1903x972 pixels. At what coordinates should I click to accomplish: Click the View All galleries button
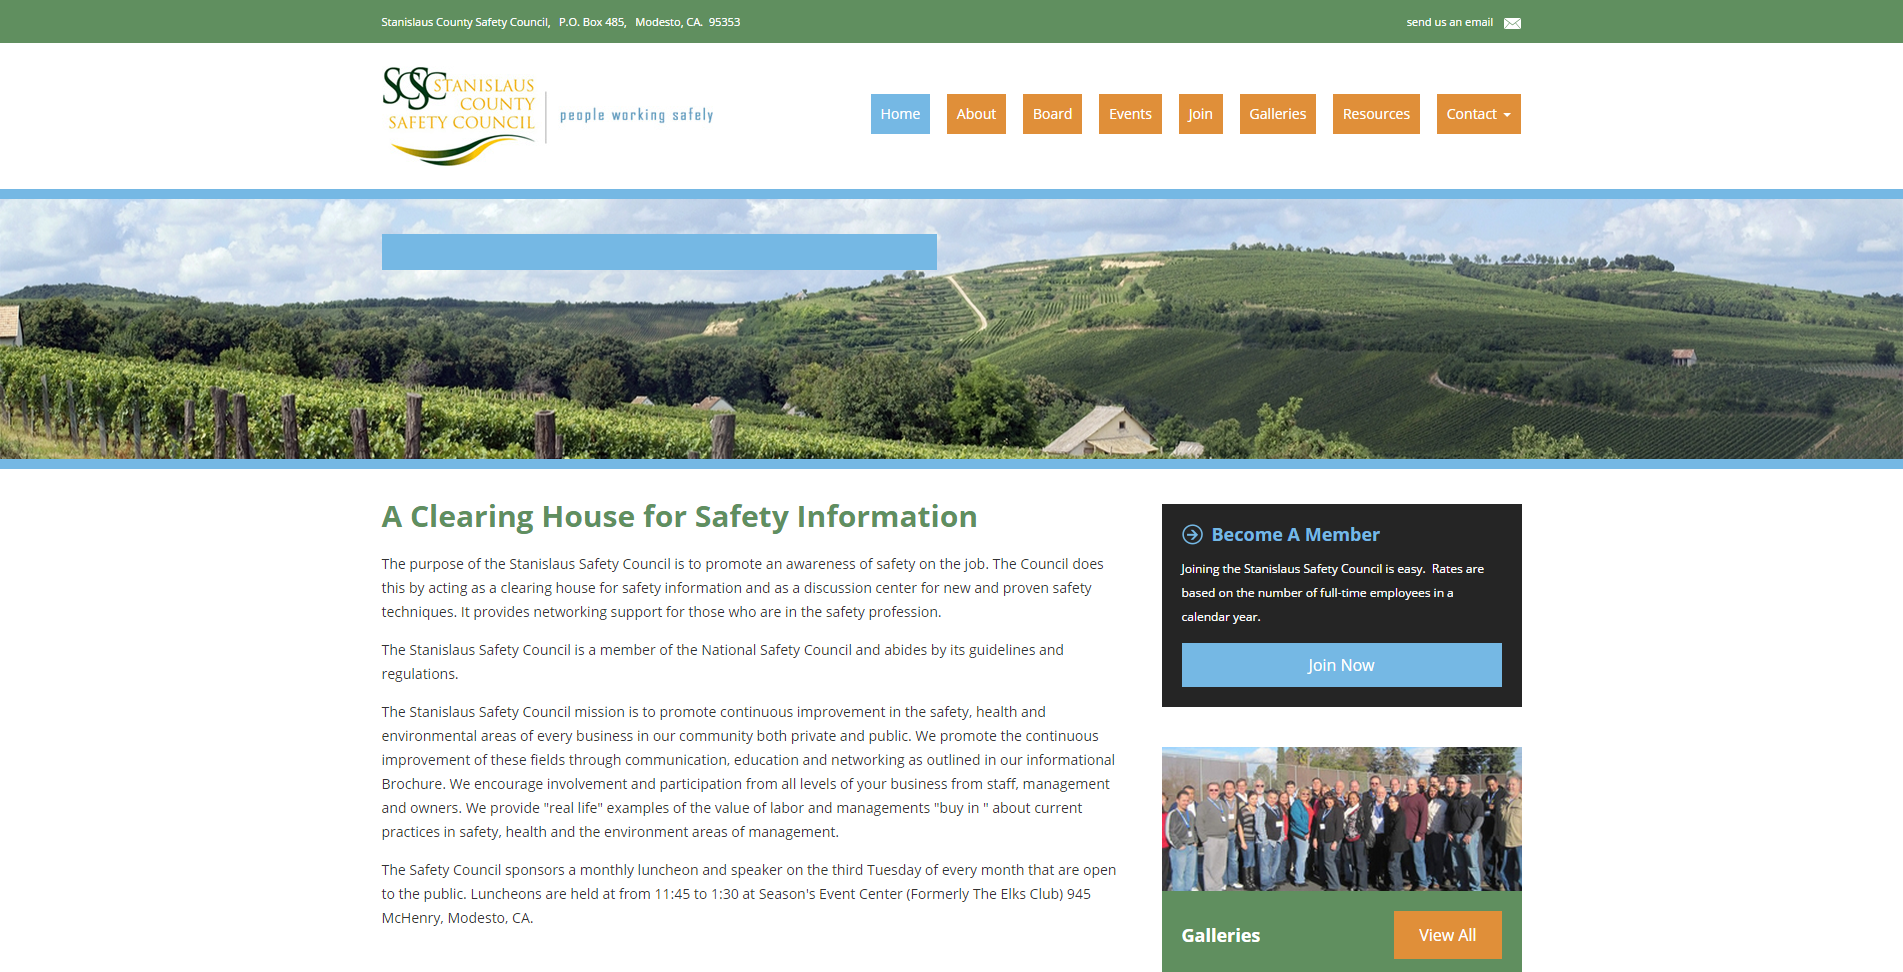pyautogui.click(x=1447, y=935)
